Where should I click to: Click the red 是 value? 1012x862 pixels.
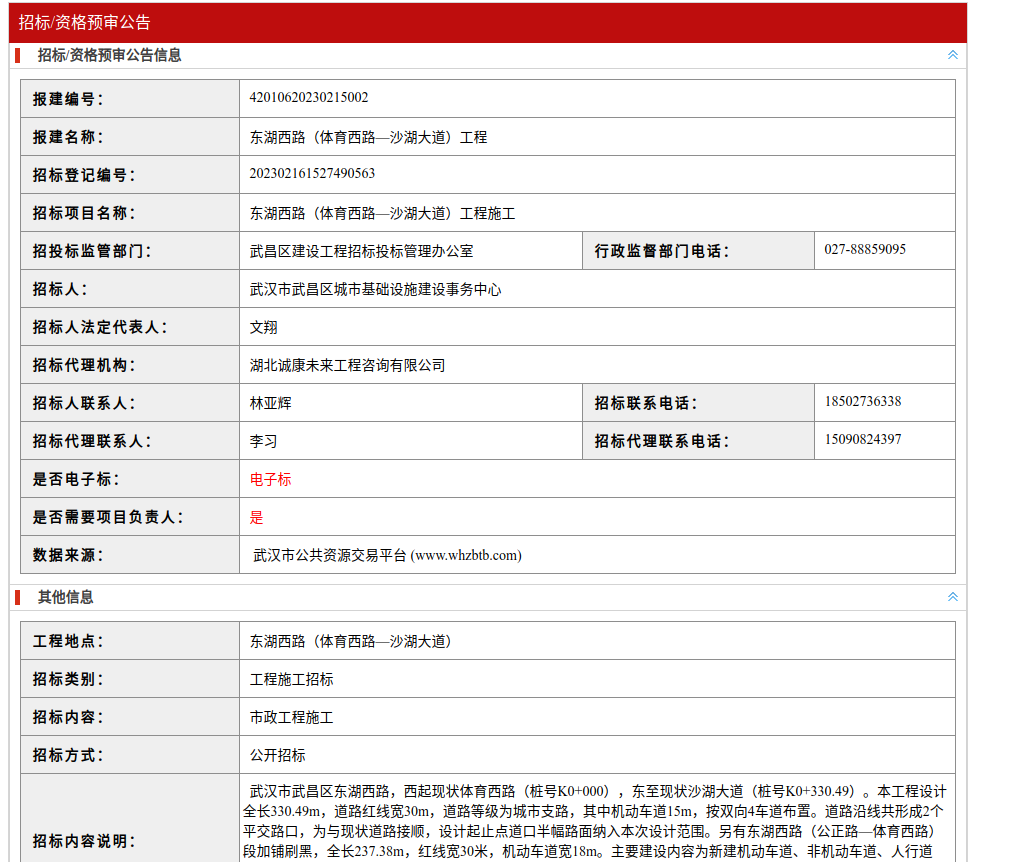pos(256,518)
